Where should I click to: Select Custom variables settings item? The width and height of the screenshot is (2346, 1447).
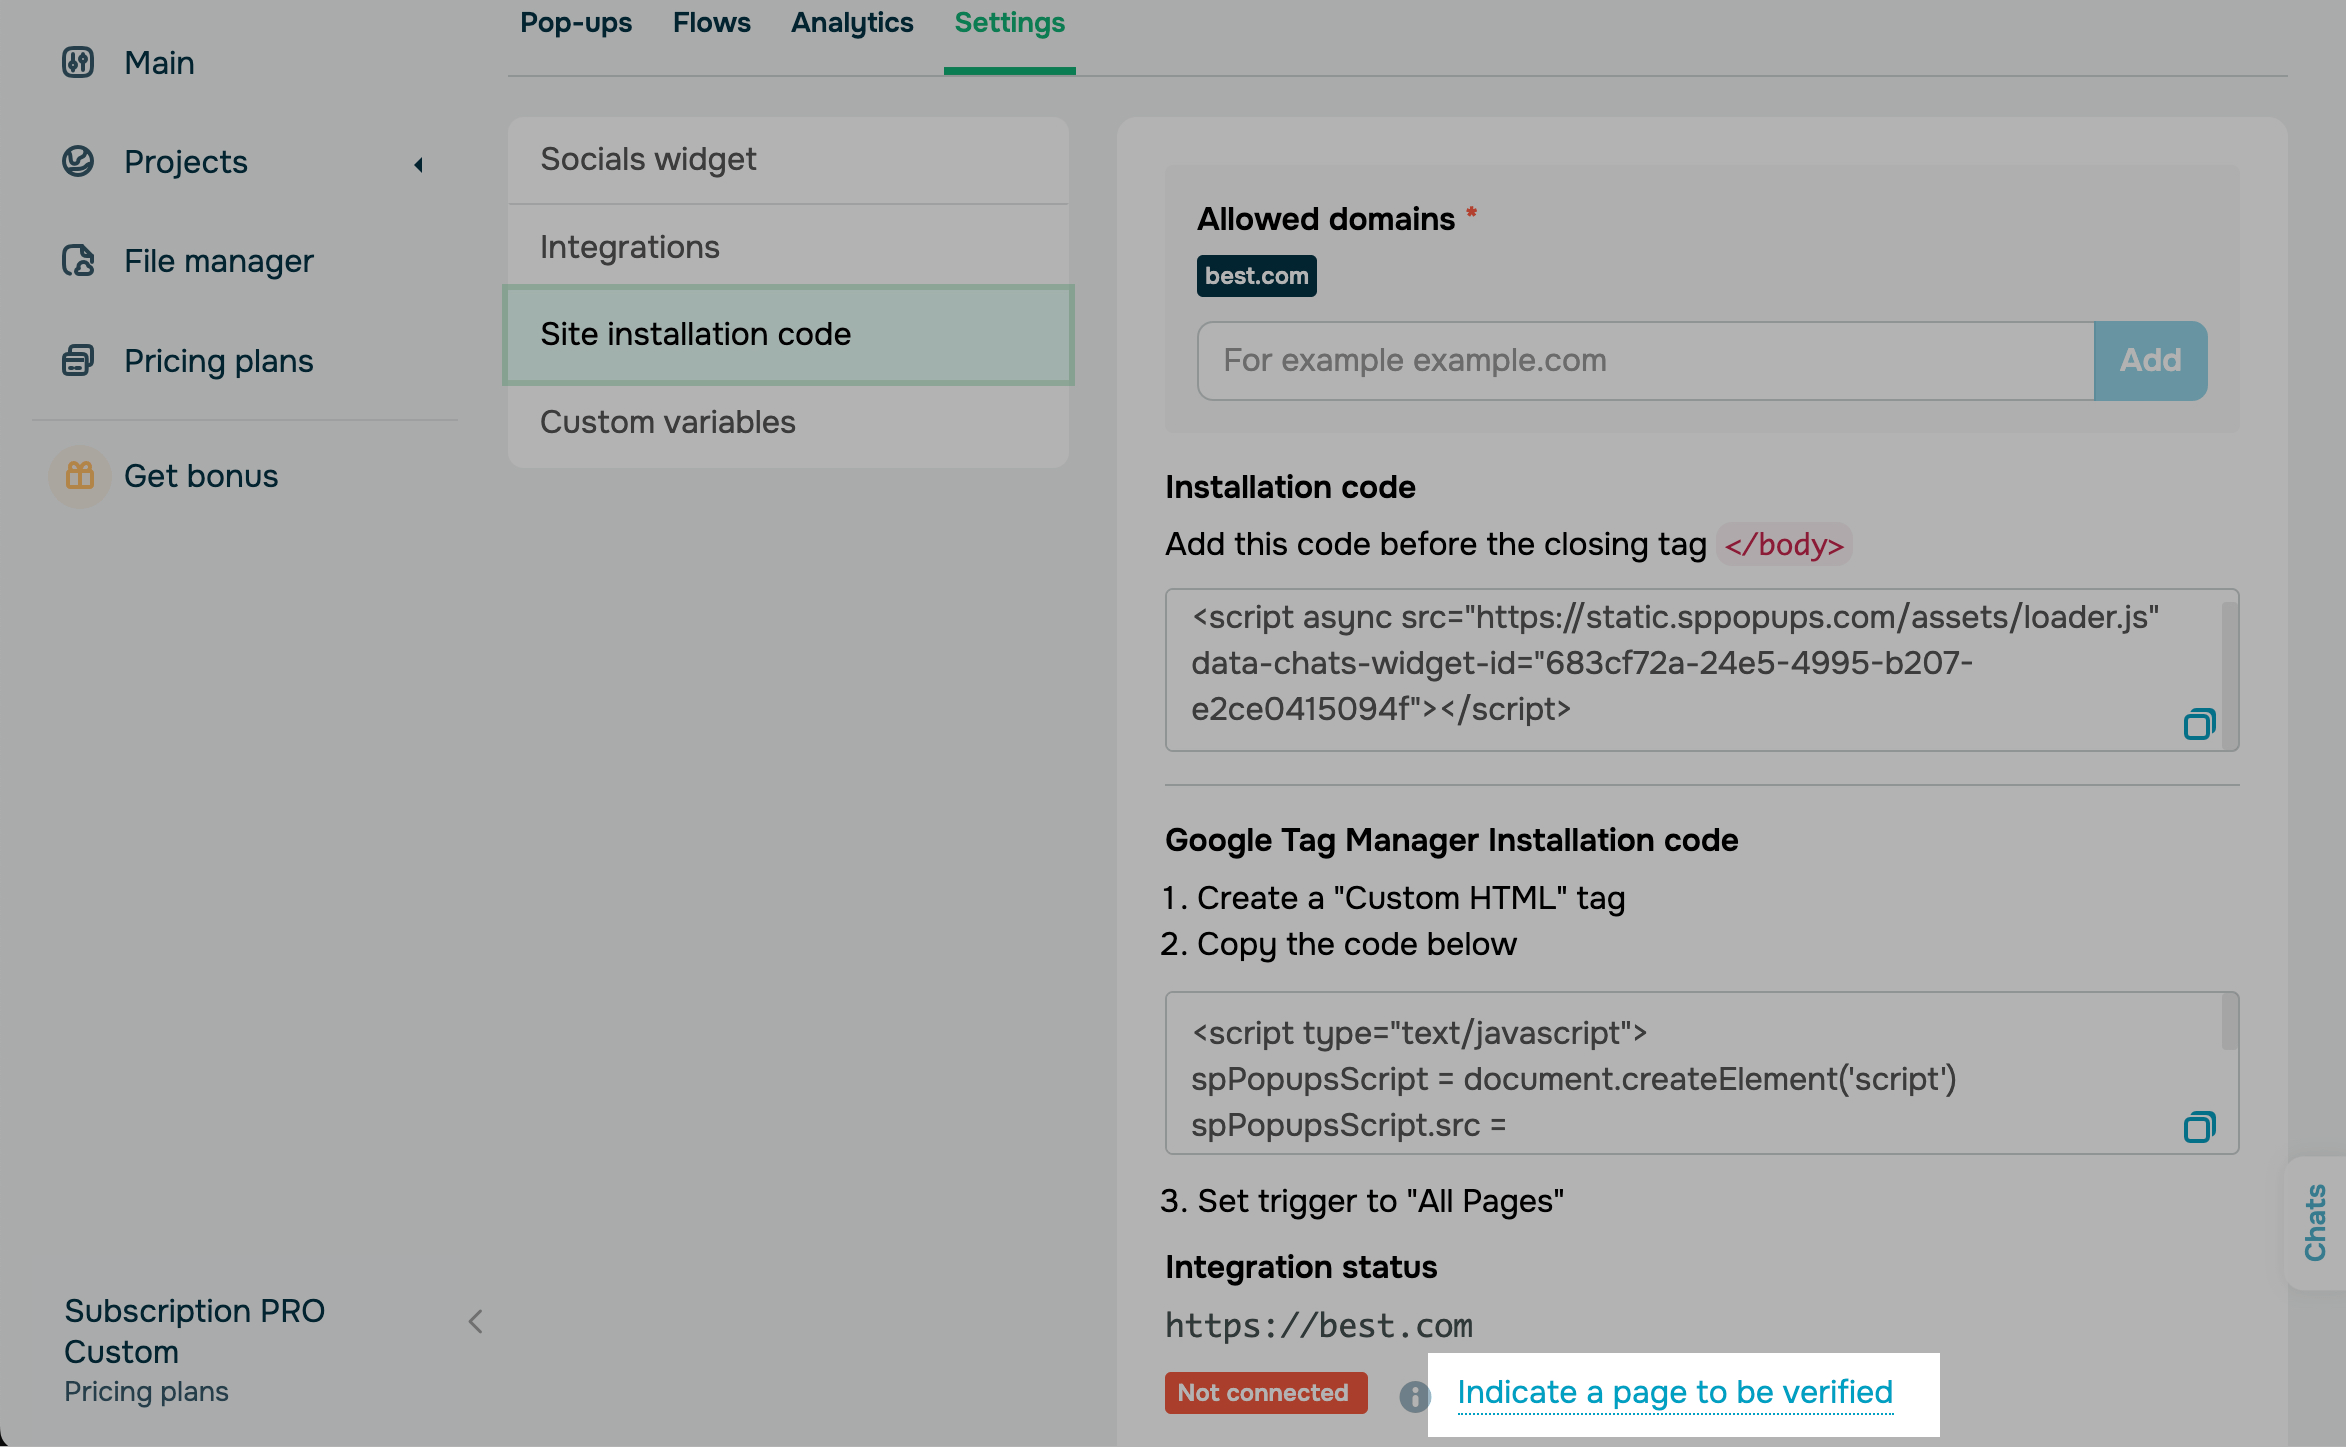coord(667,422)
